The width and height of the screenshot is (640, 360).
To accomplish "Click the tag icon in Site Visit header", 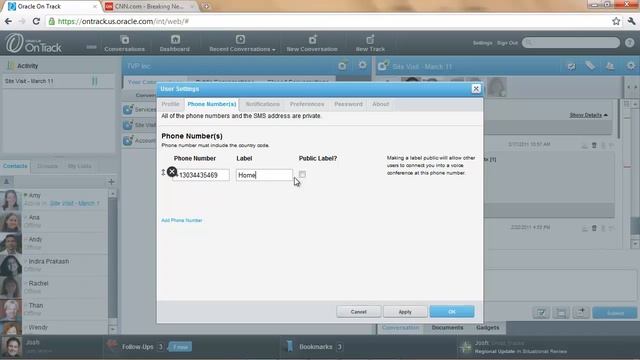I will click(x=590, y=66).
